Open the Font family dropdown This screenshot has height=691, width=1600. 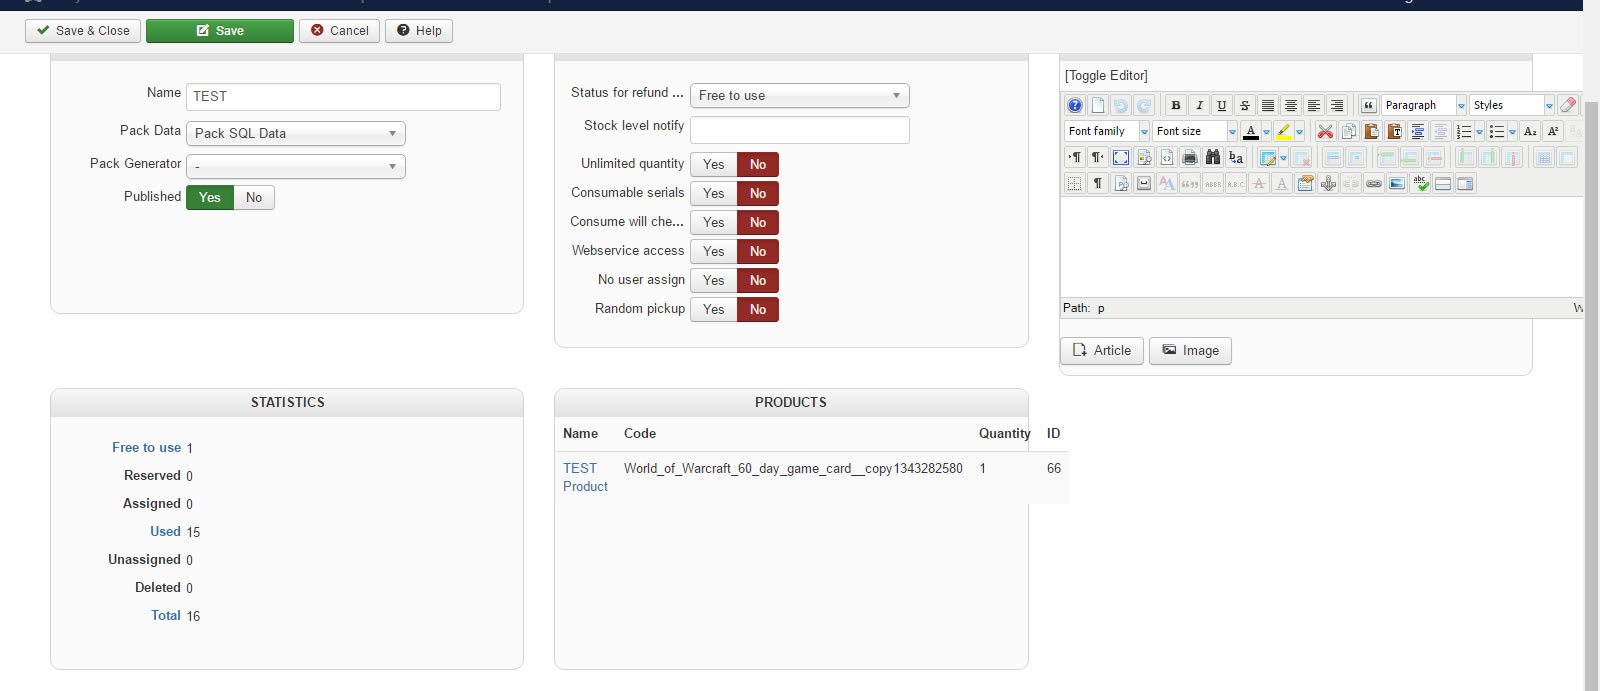point(1108,131)
